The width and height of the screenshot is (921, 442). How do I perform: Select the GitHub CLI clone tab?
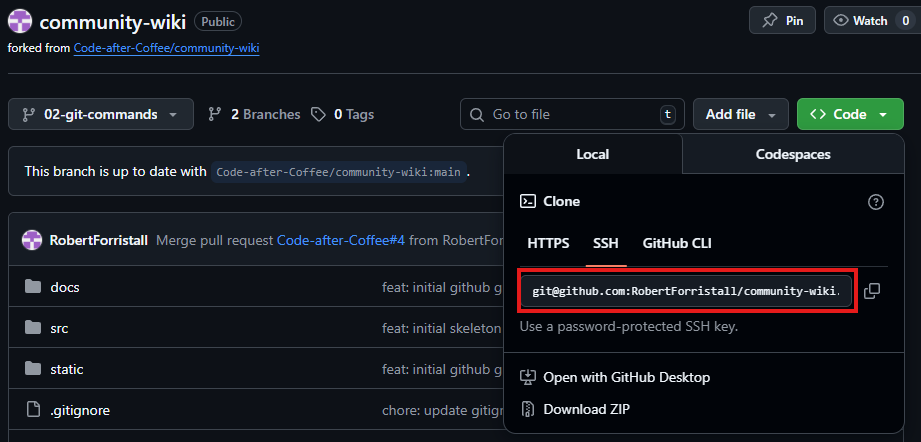coord(677,243)
